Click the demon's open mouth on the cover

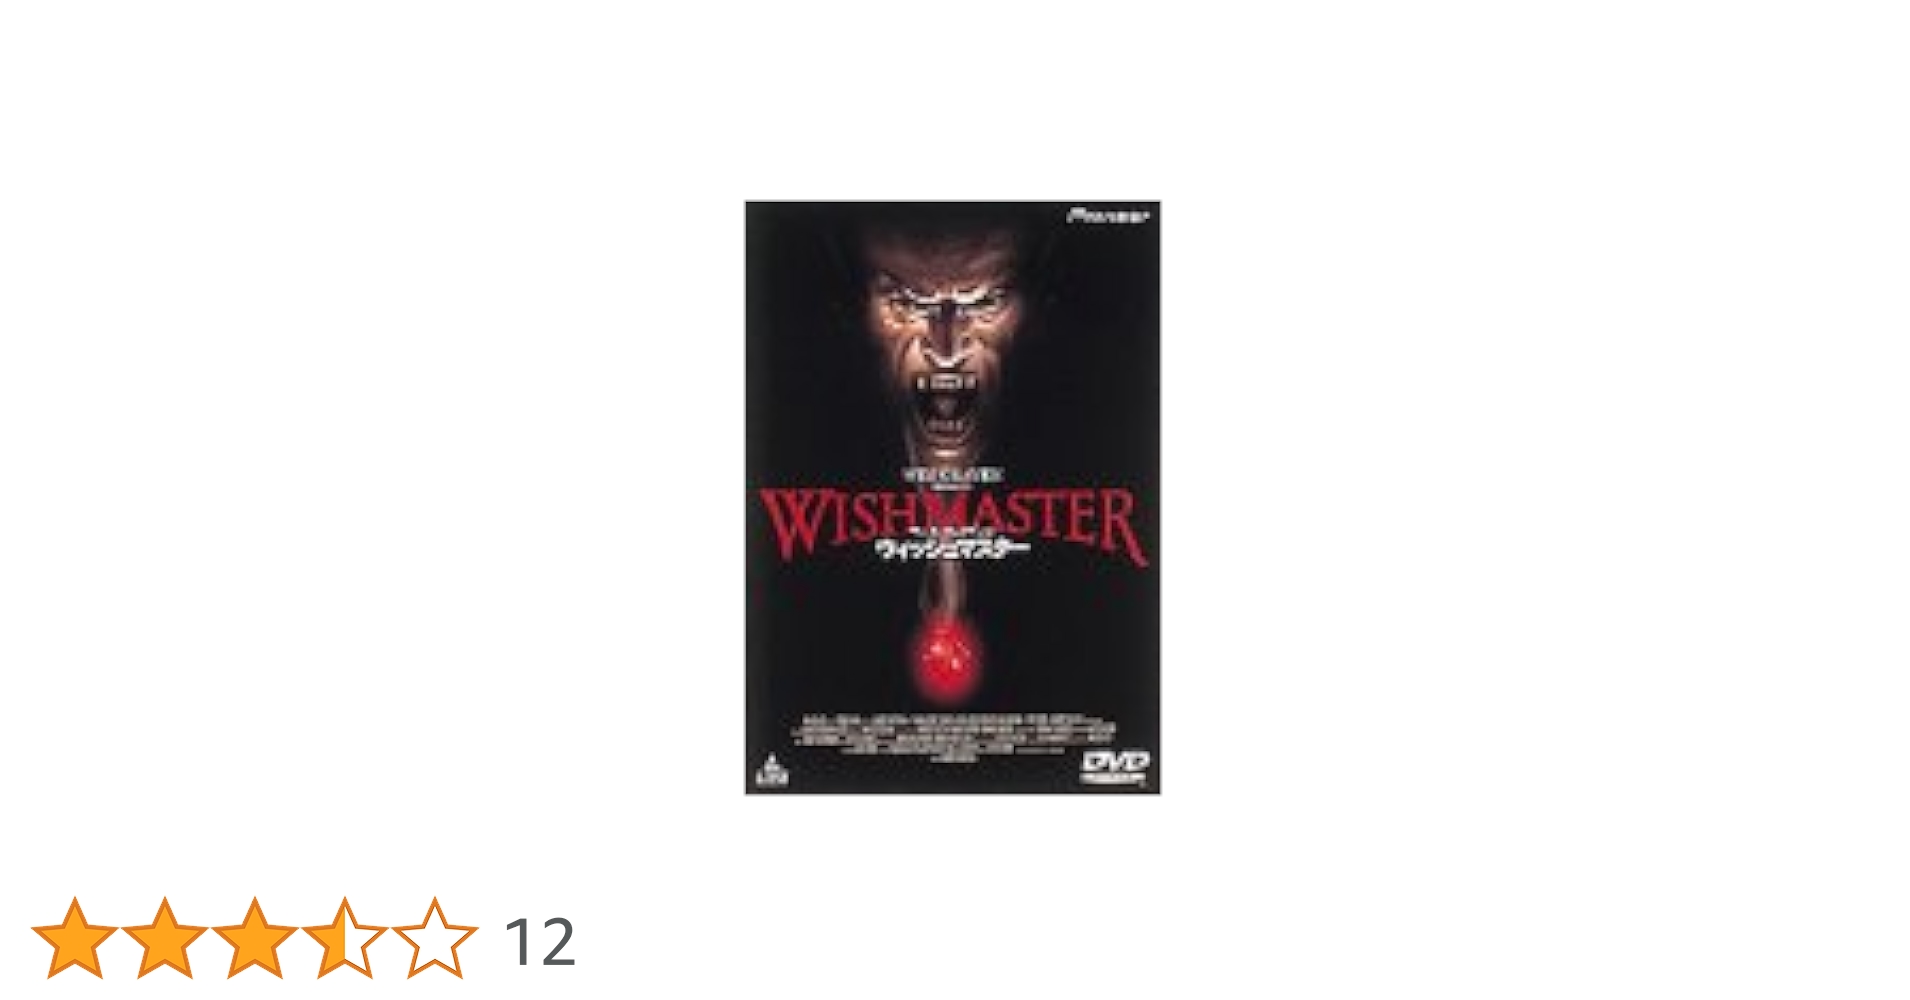pos(946,408)
